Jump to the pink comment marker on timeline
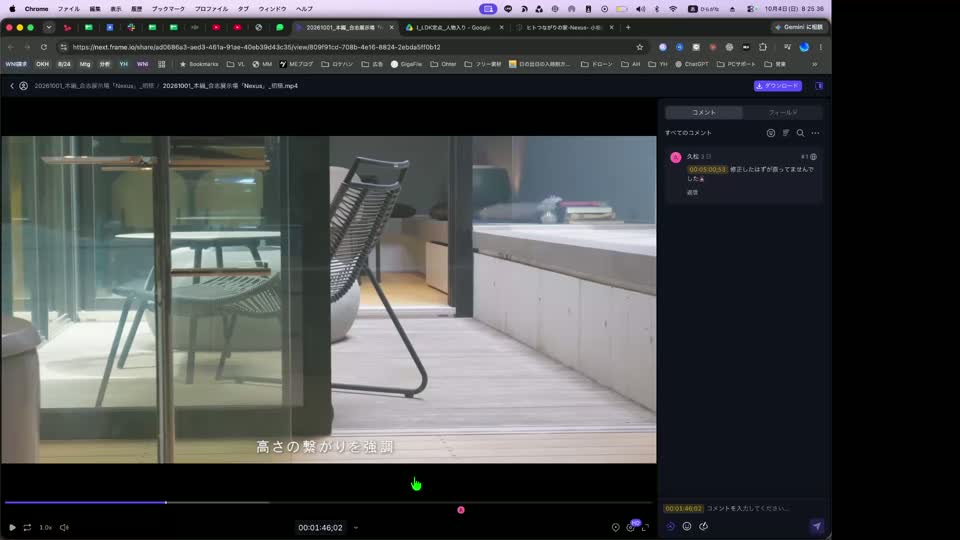Screen dimensions: 960x540 point(461,510)
